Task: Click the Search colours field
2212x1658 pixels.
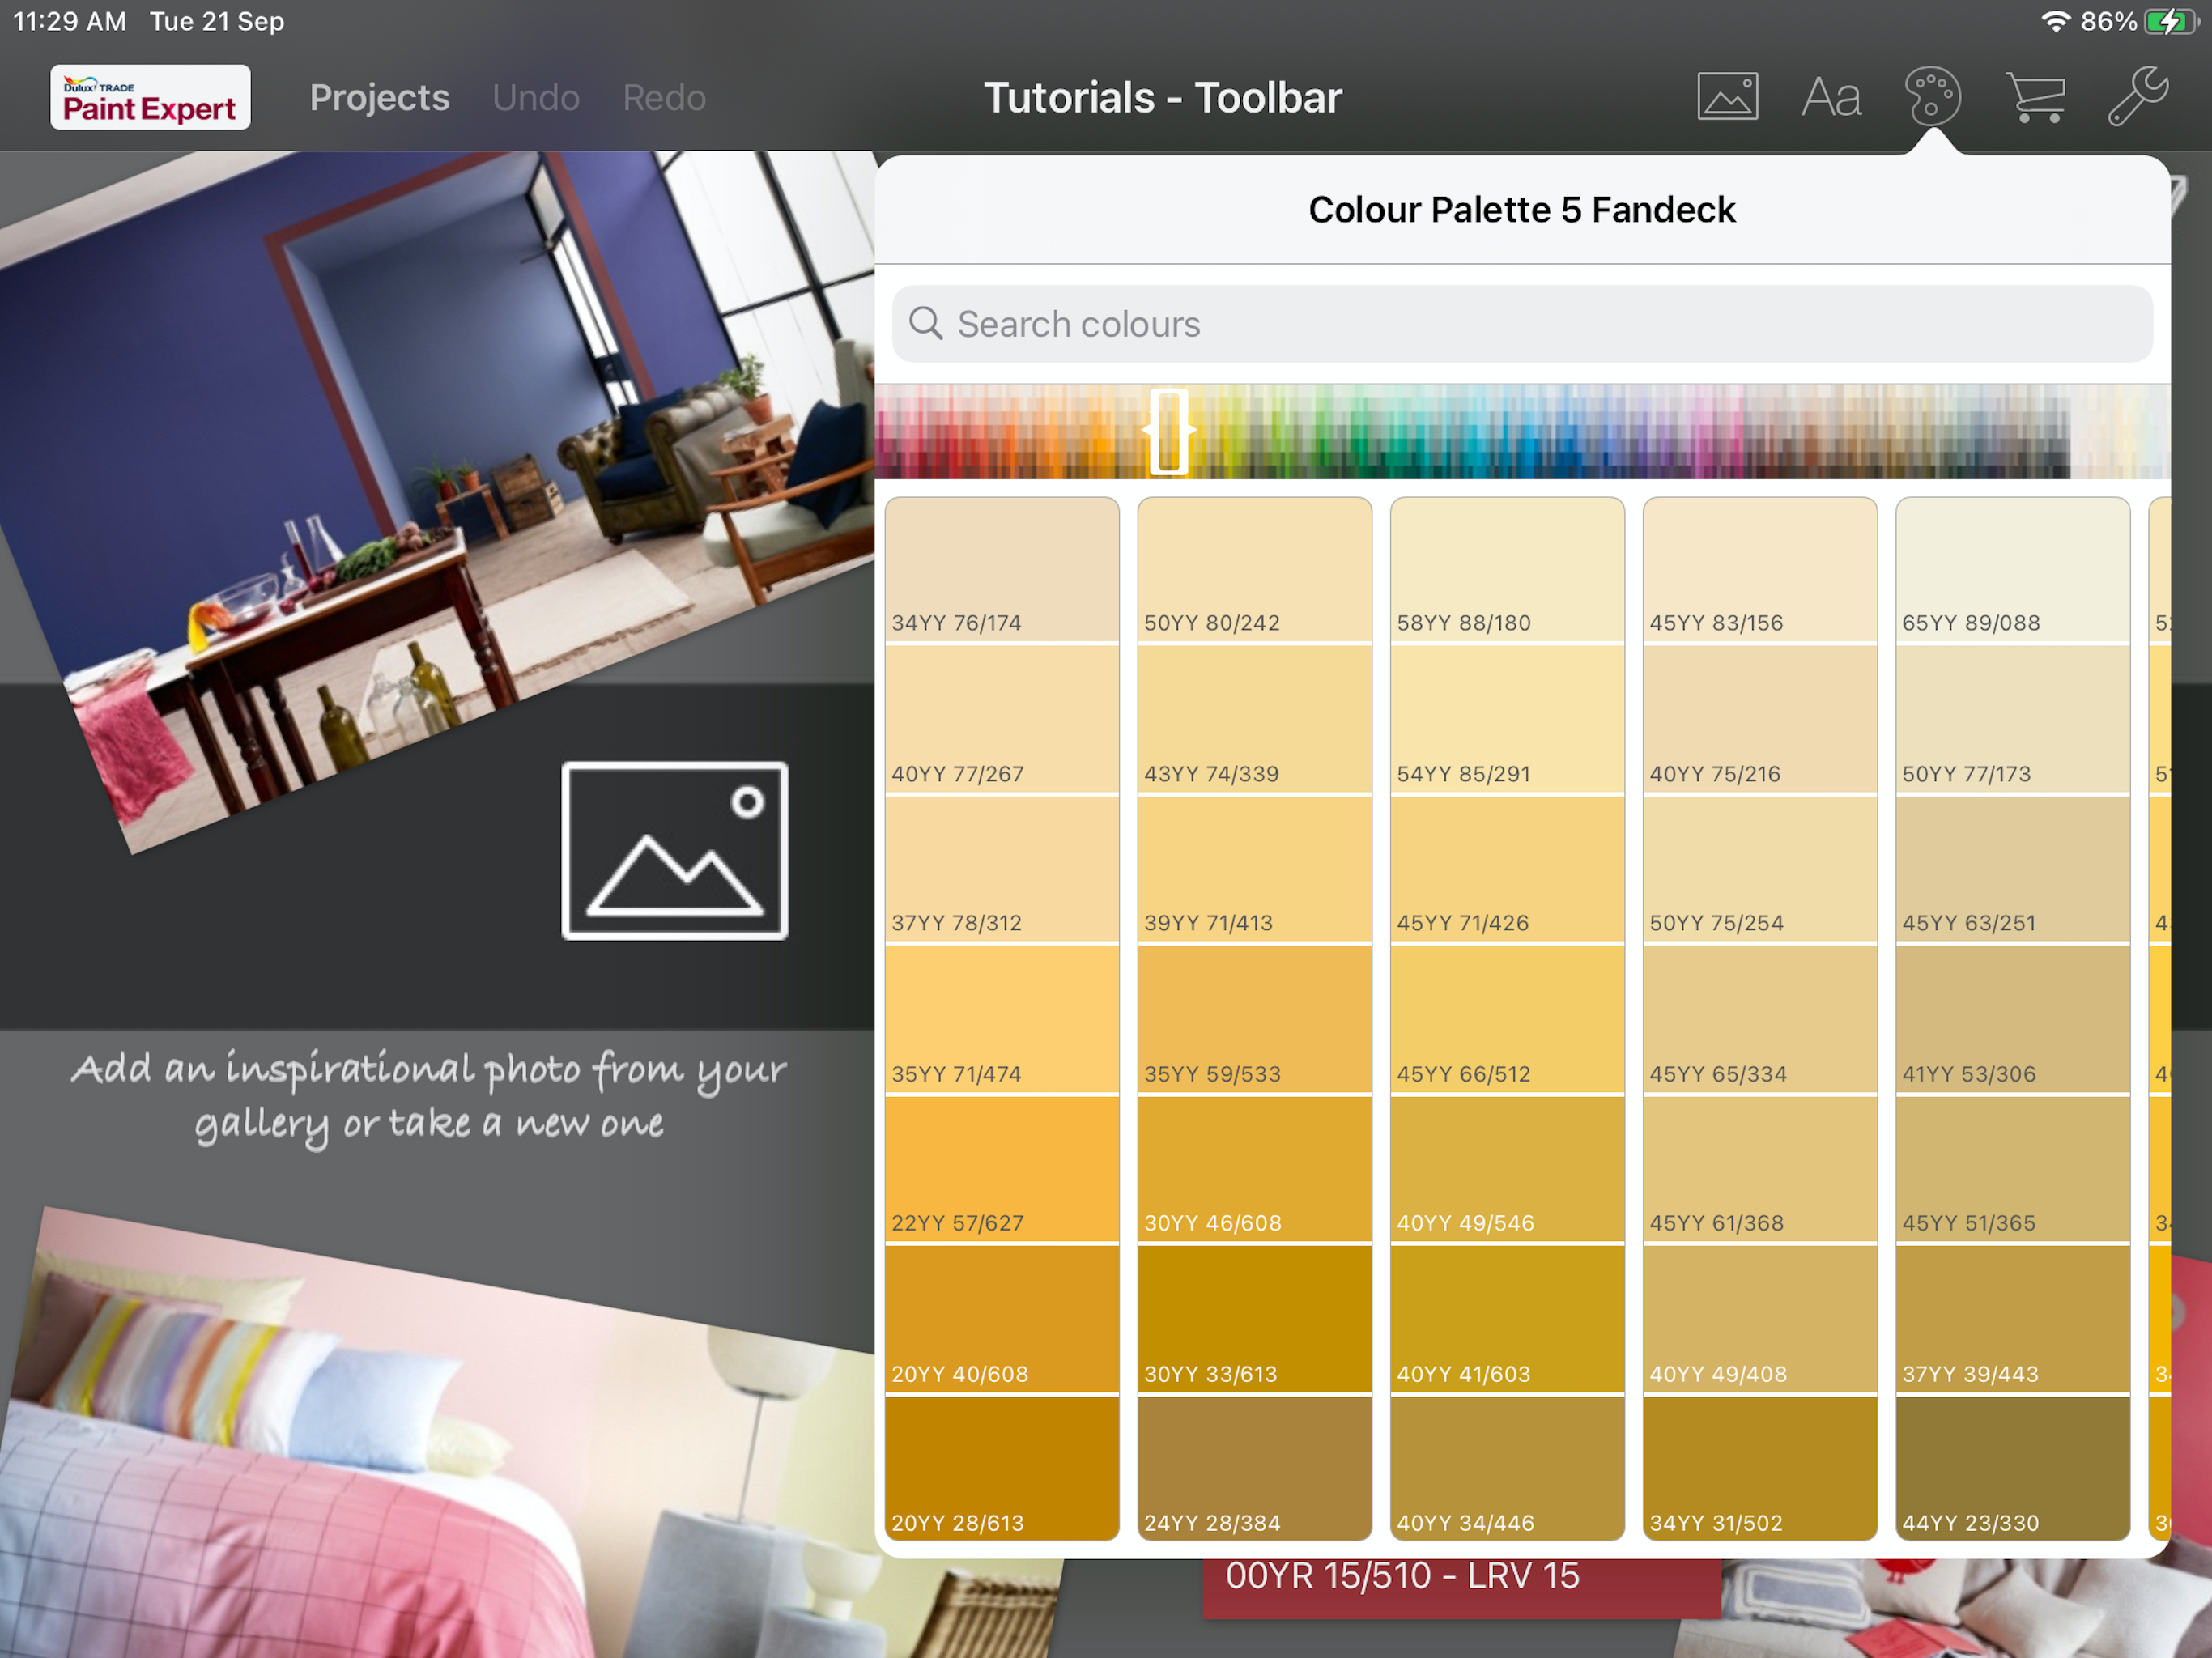Action: click(x=1521, y=324)
